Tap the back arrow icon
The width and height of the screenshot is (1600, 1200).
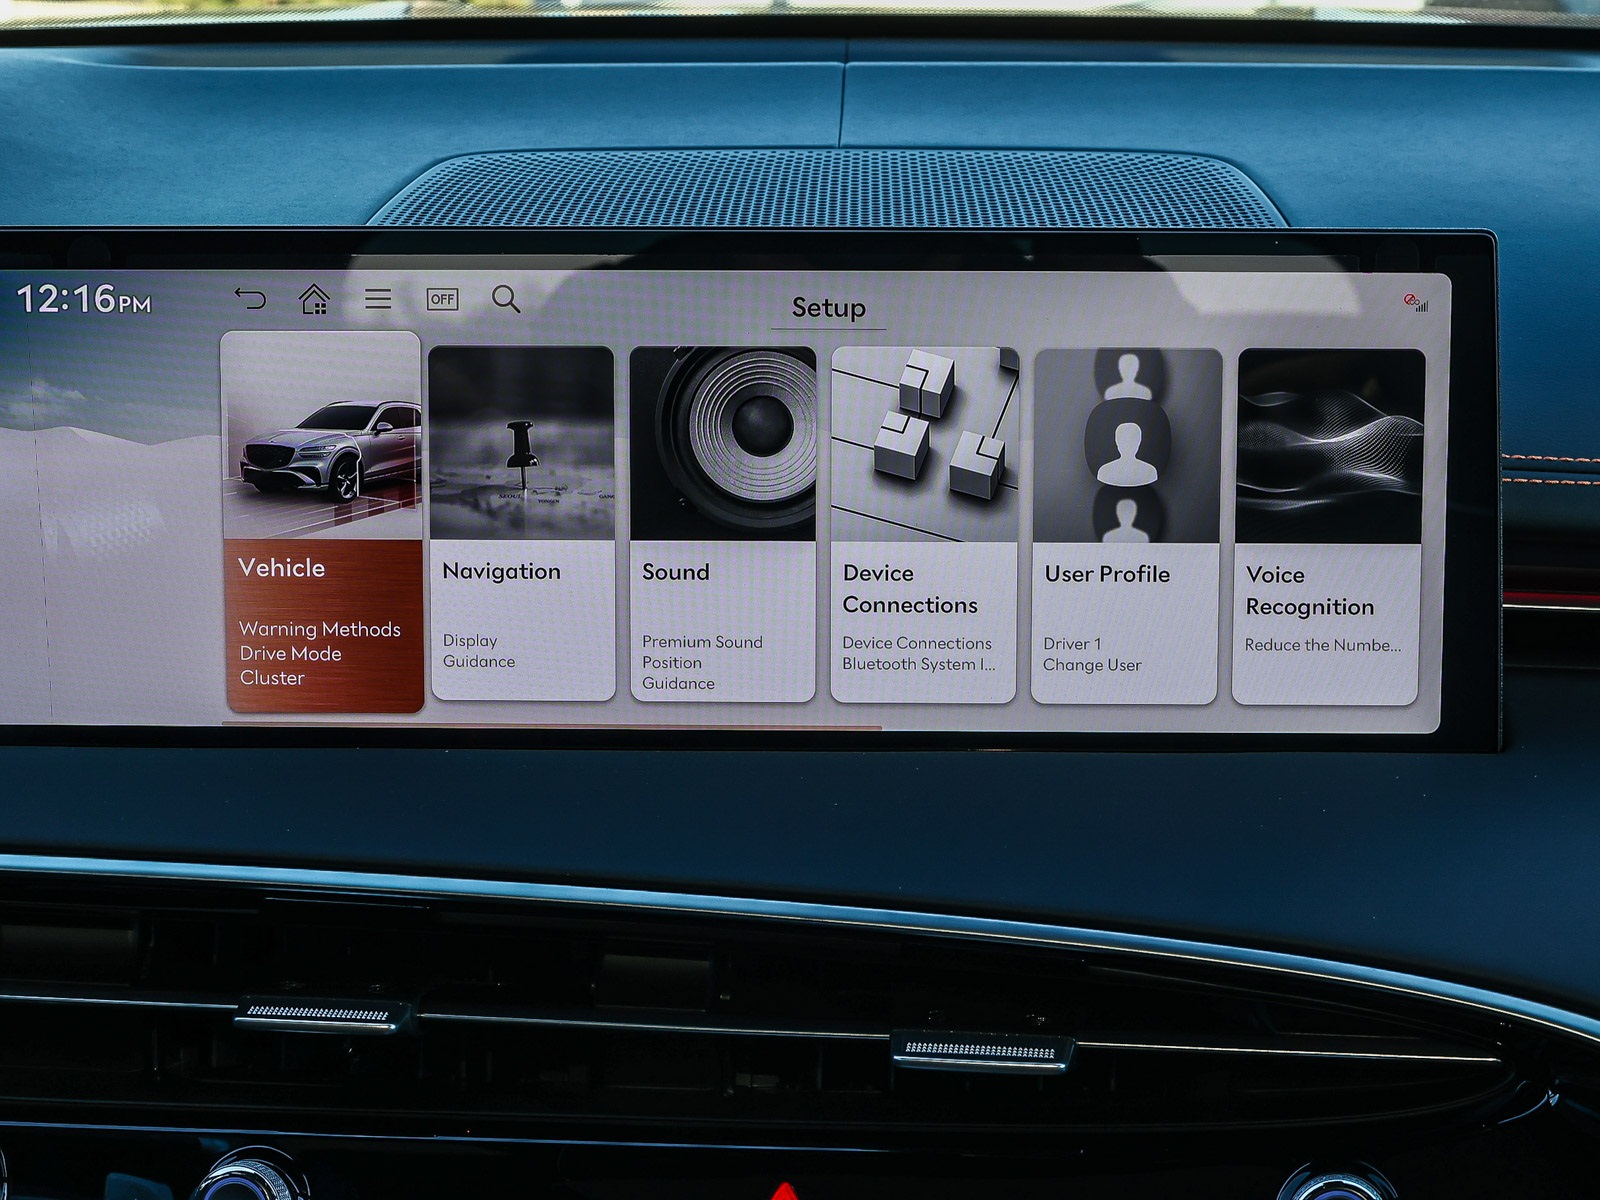click(x=250, y=298)
